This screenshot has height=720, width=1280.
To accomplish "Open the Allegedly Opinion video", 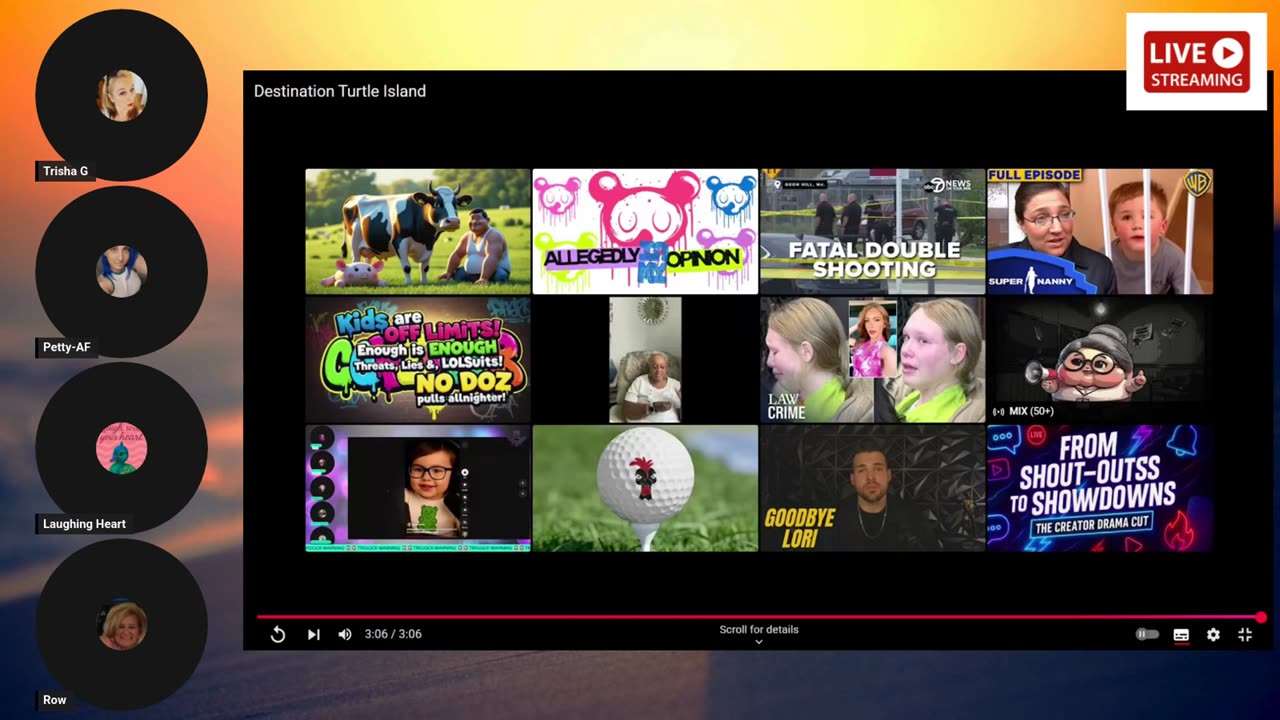I will coord(645,231).
